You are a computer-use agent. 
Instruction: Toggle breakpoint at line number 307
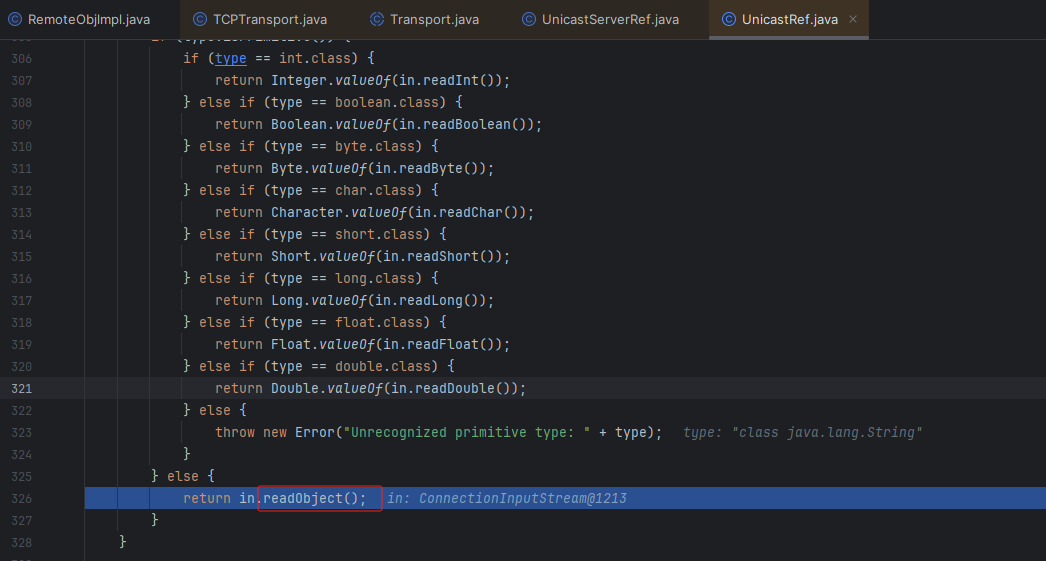[x=22, y=80]
